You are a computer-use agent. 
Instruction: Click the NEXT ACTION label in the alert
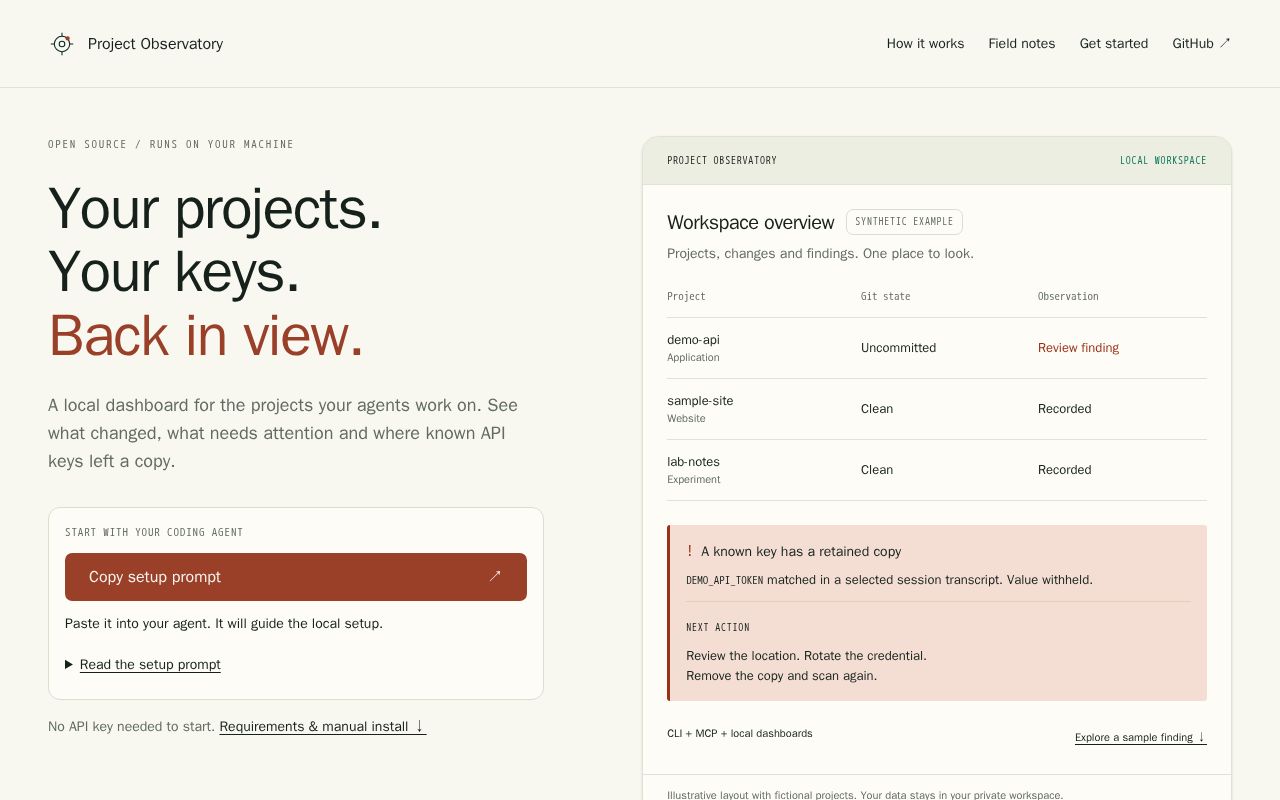pos(718,628)
